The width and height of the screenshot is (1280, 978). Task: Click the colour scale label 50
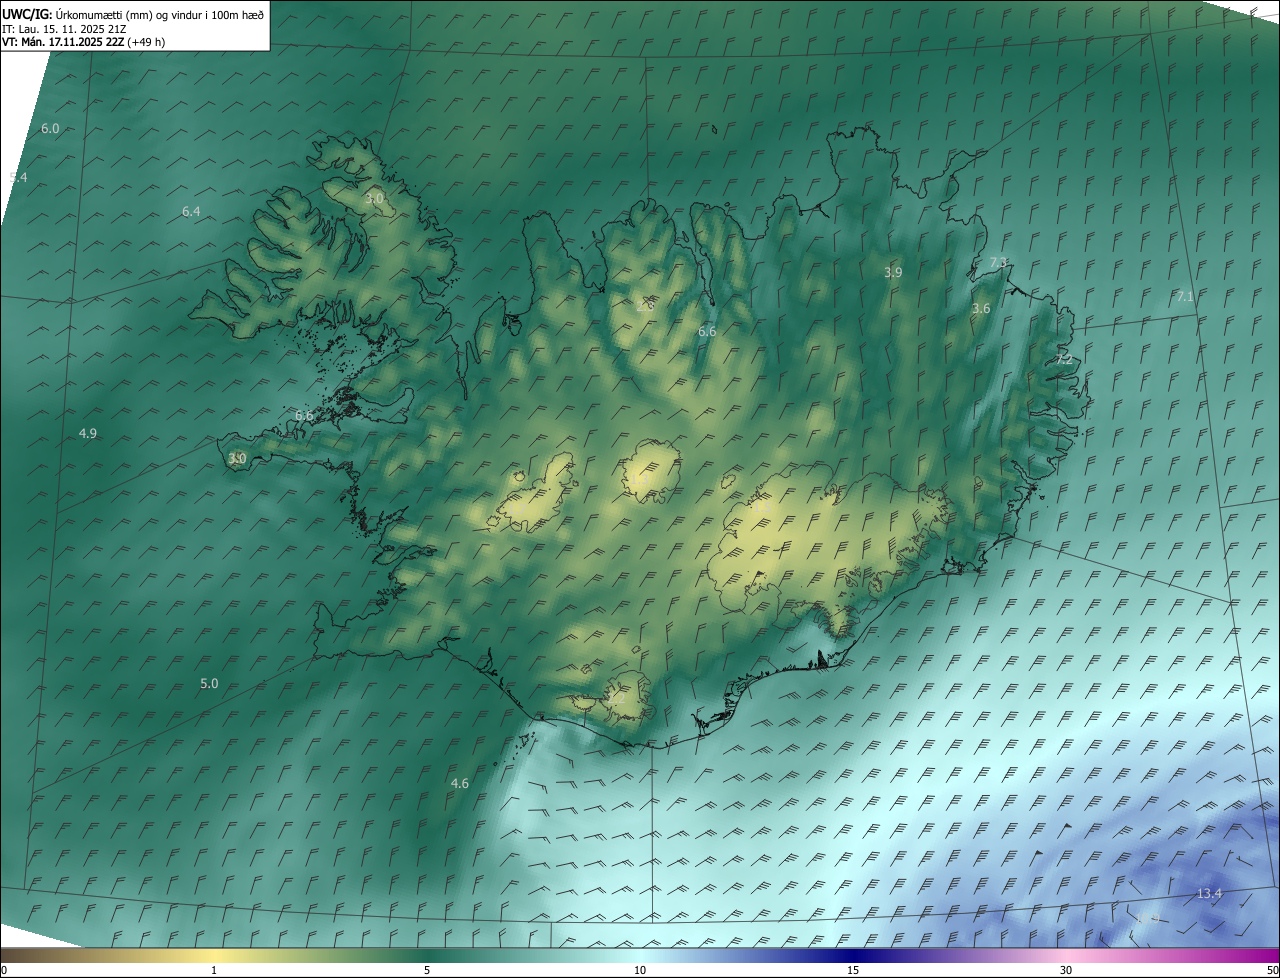(x=1272, y=970)
